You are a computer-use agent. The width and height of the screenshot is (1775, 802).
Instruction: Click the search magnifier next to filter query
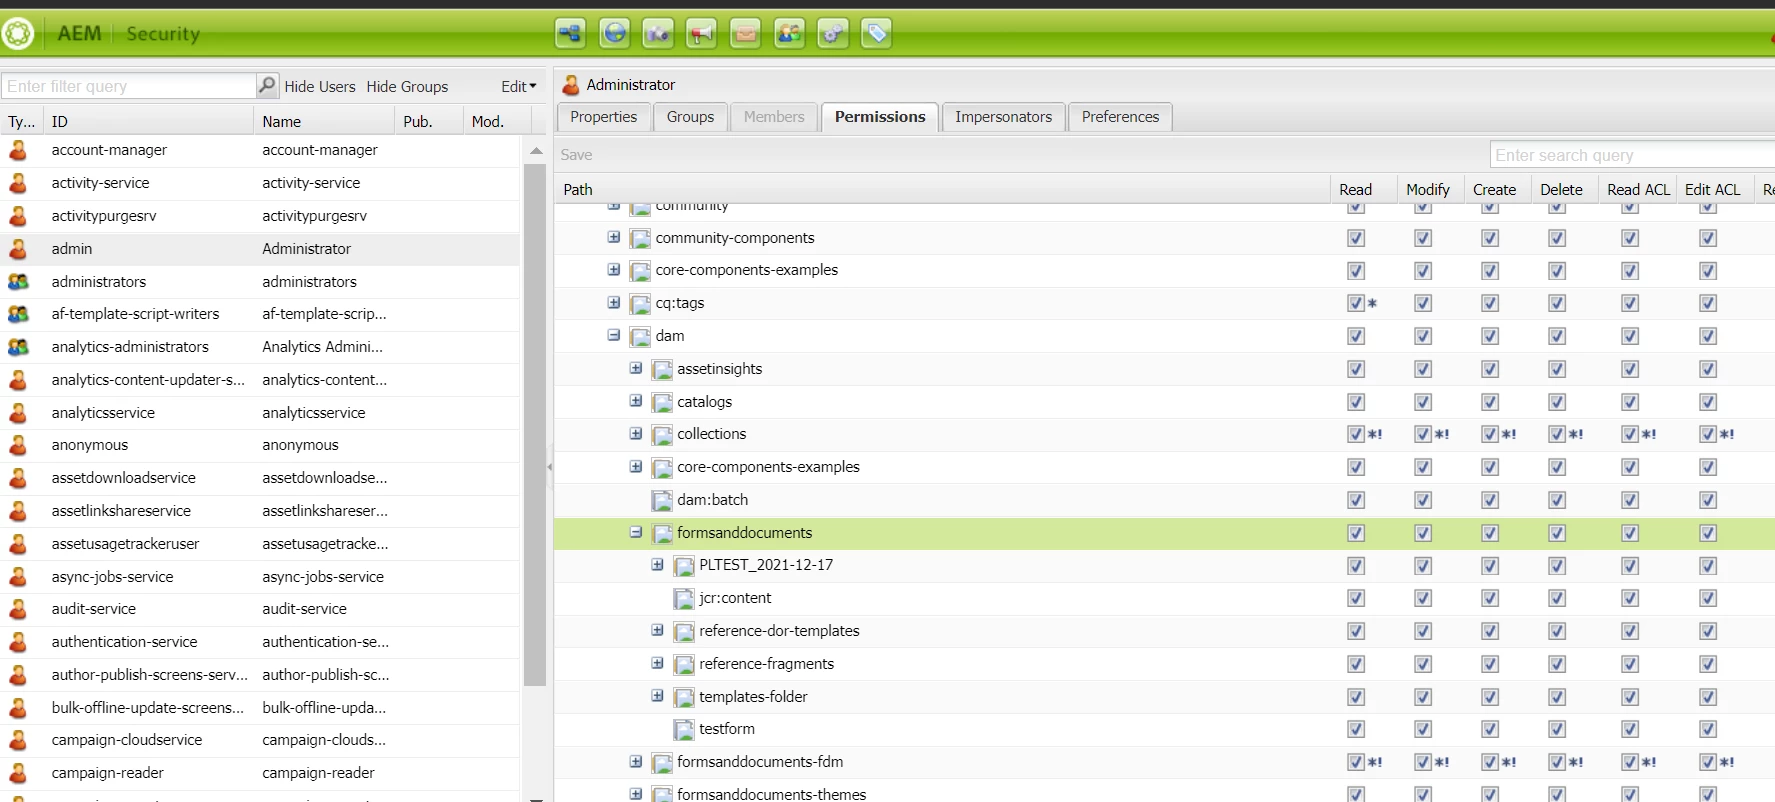tap(266, 86)
